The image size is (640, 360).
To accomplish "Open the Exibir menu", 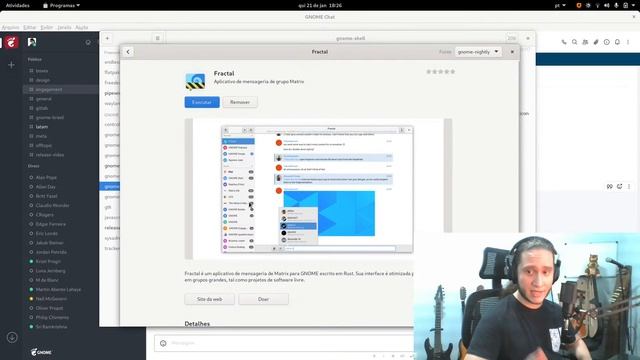I will pyautogui.click(x=47, y=27).
